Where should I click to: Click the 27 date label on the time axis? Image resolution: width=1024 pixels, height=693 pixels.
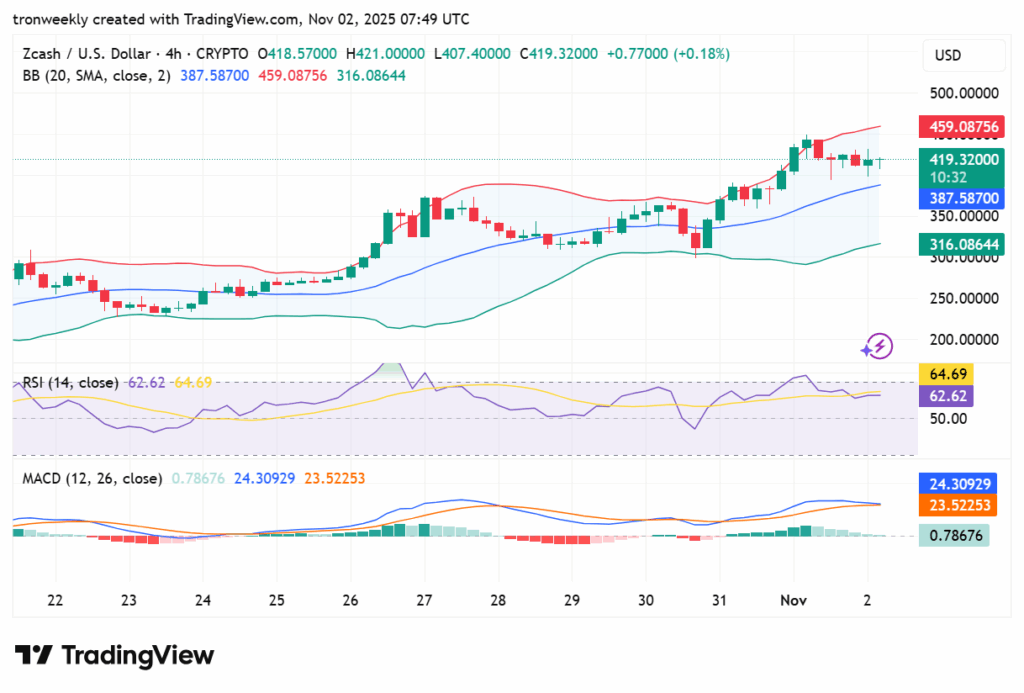(x=424, y=600)
